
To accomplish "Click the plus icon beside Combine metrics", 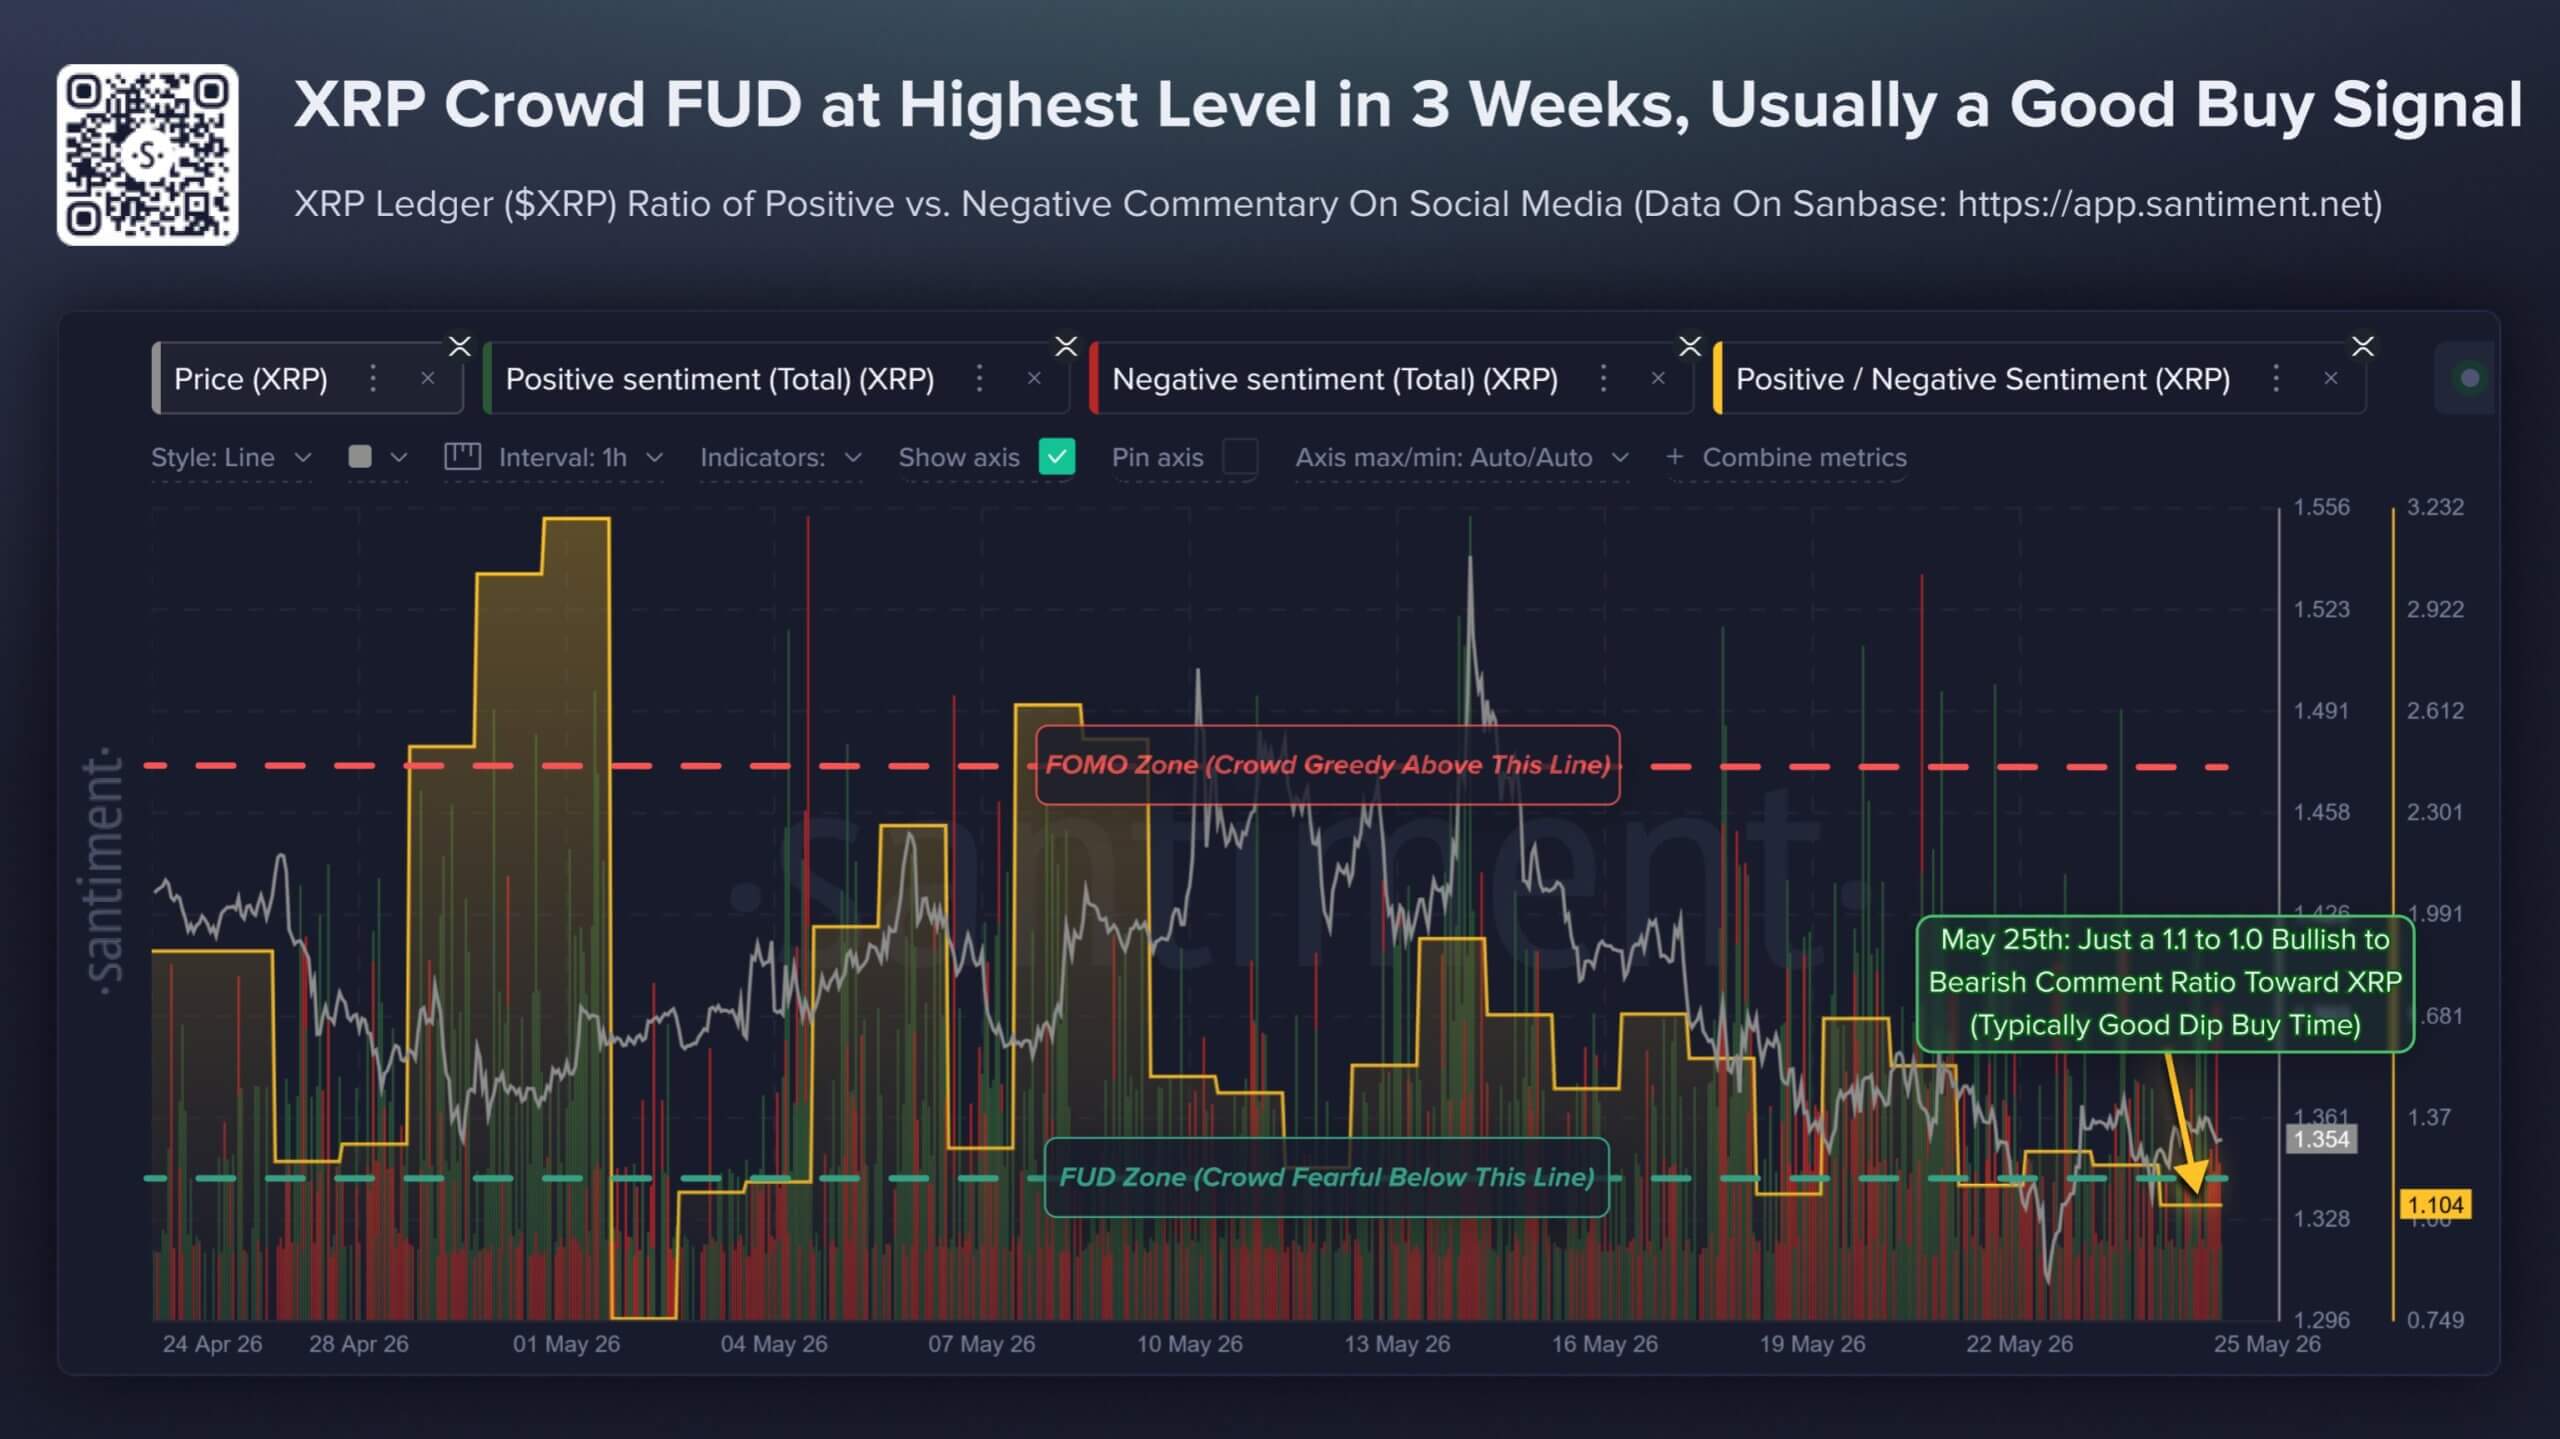I will tap(1675, 457).
